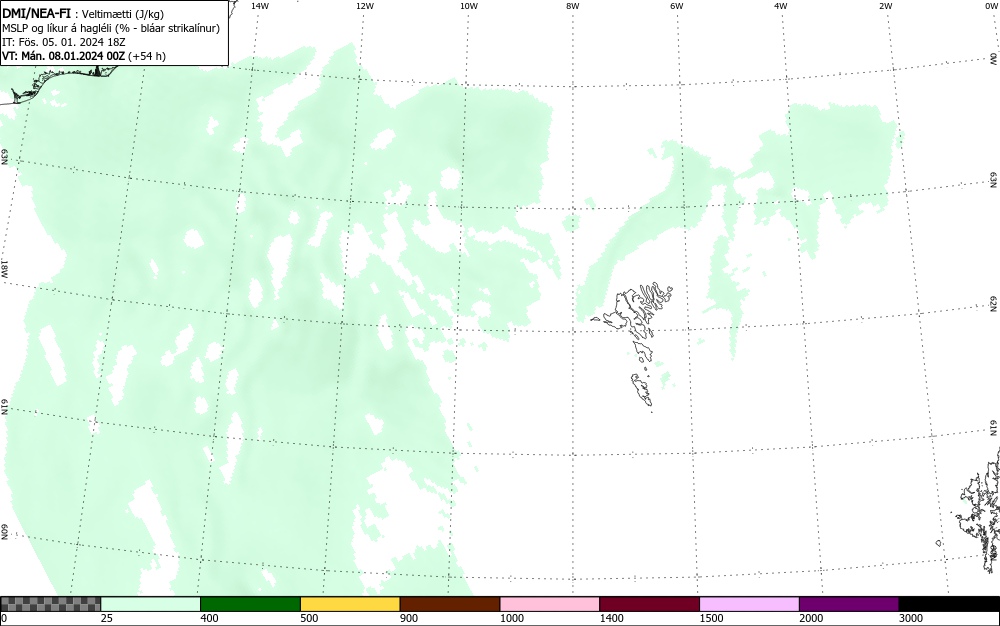Click the "6W" longitude label
The image size is (1000, 626).
(x=677, y=6)
